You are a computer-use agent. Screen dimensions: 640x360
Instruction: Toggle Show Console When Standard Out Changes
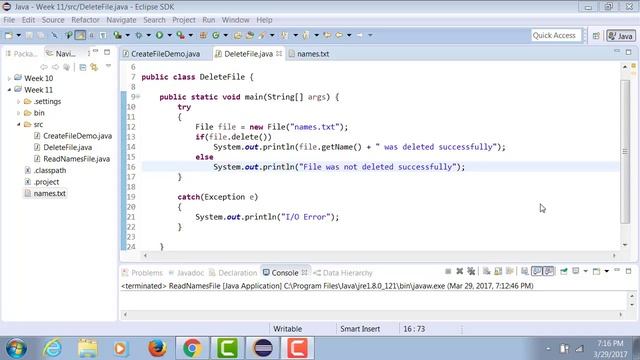536,271
